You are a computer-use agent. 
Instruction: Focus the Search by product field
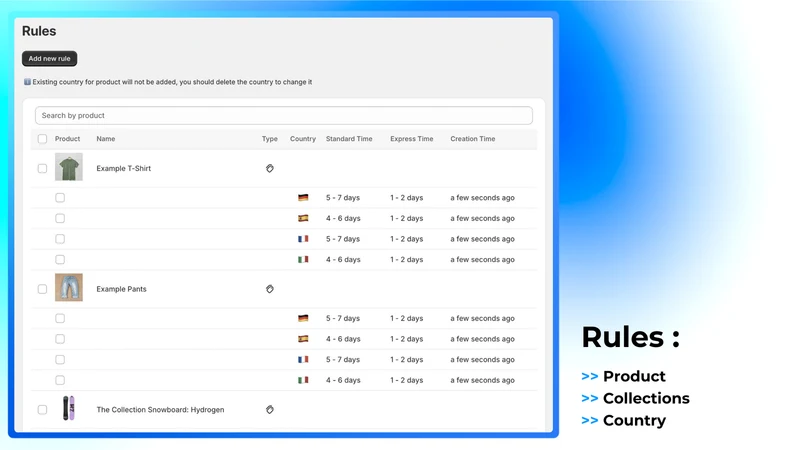click(x=284, y=115)
